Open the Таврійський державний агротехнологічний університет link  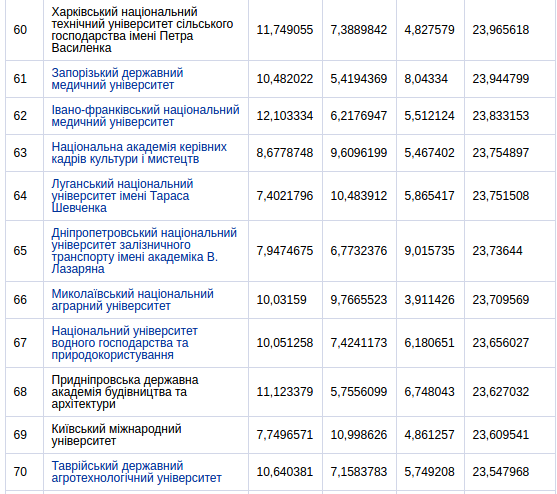click(x=136, y=472)
